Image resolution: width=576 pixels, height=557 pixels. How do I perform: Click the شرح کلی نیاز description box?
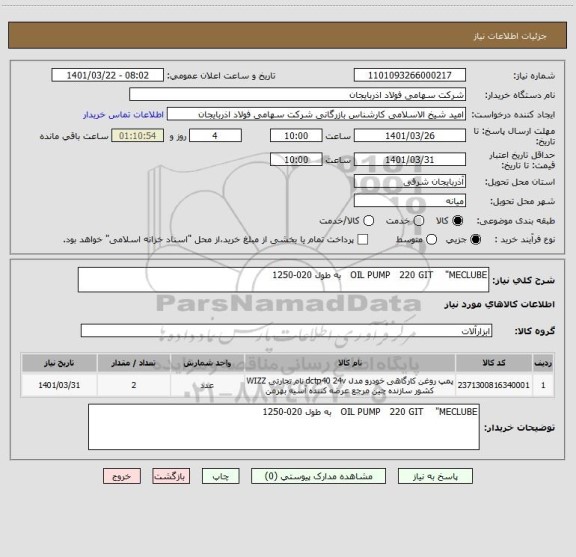tap(283, 280)
